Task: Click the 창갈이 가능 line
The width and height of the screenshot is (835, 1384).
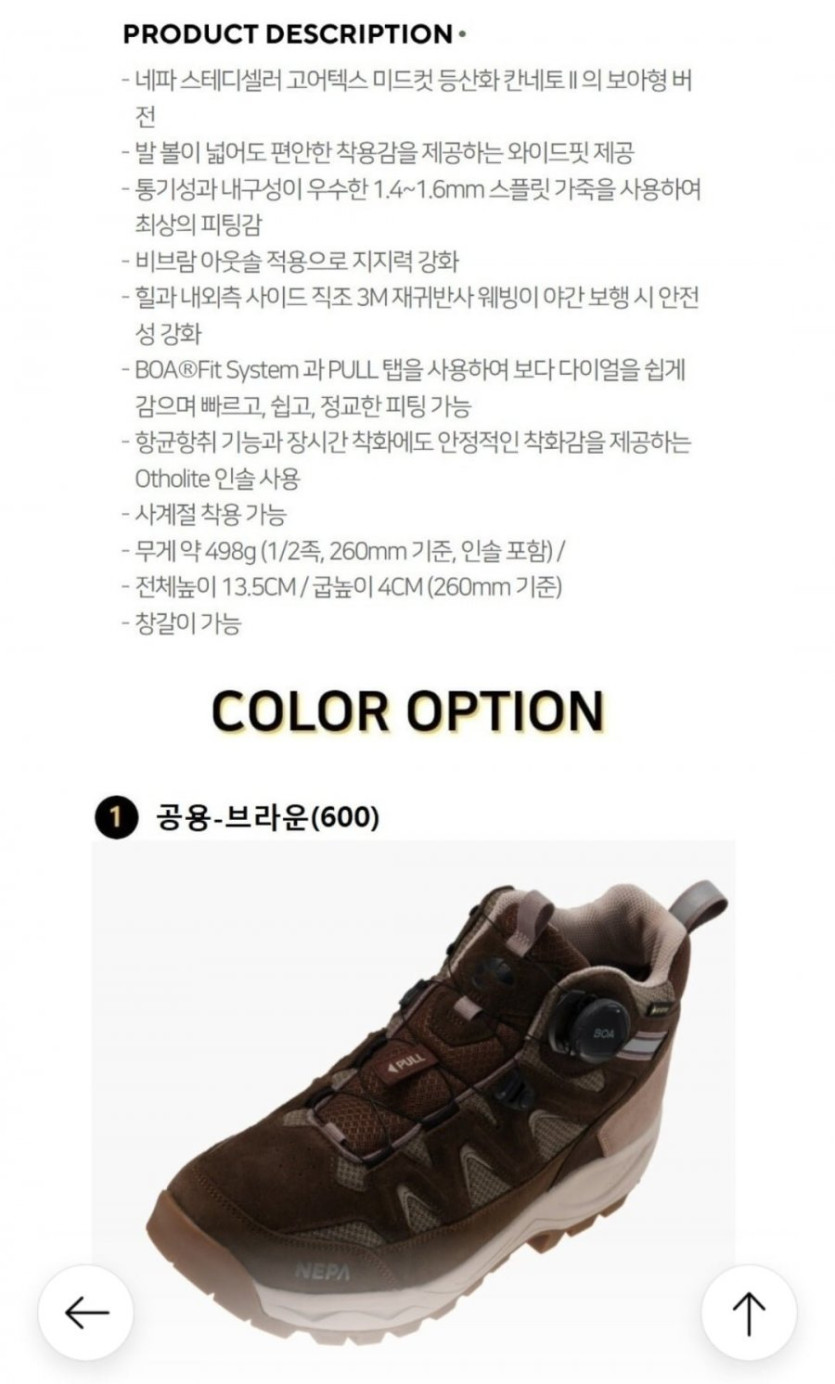Action: pos(180,623)
